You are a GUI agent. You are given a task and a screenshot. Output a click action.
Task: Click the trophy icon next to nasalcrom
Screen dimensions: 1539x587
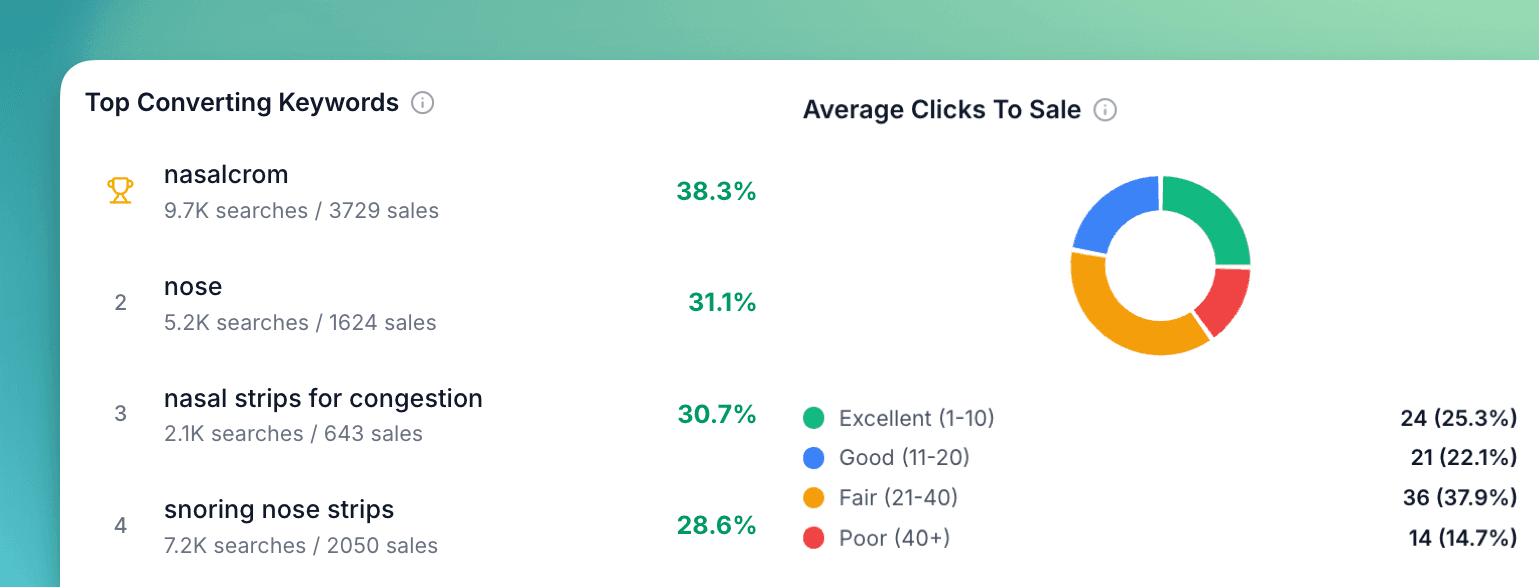point(119,191)
